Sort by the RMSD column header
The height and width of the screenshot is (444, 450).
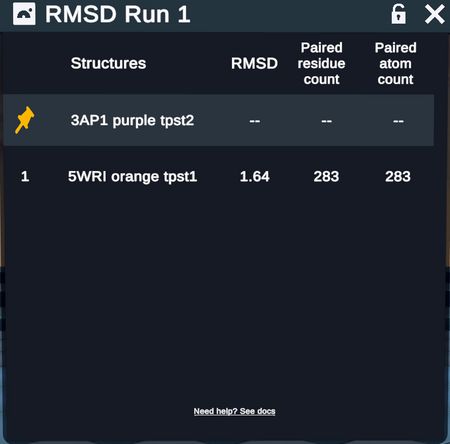[254, 63]
